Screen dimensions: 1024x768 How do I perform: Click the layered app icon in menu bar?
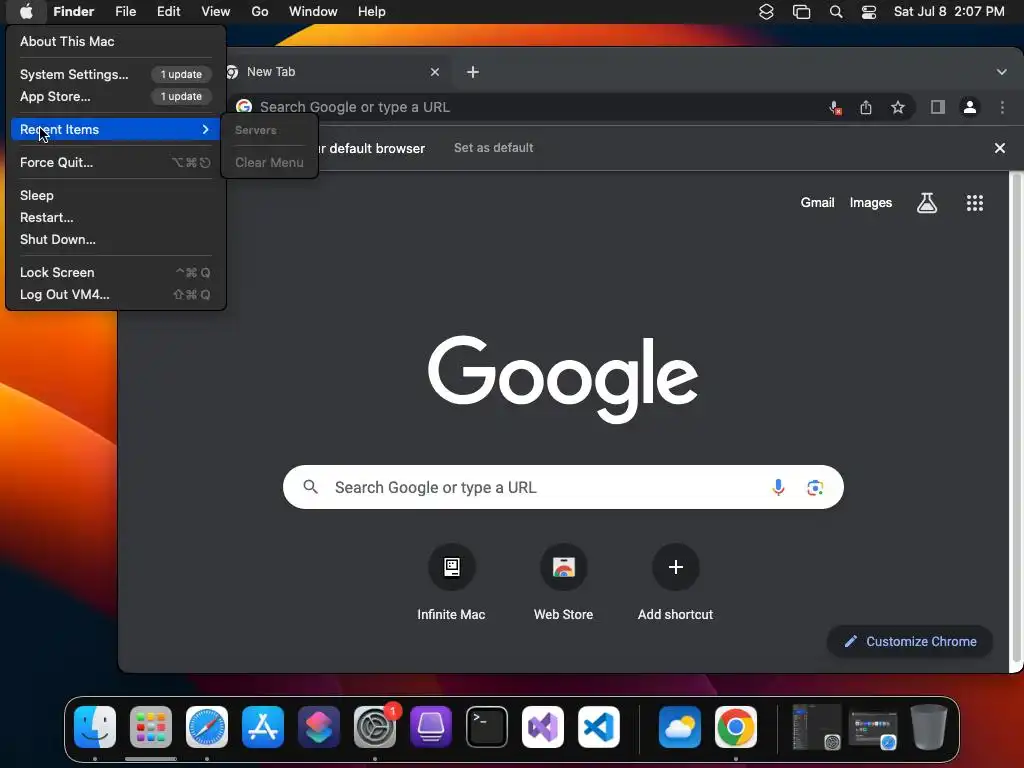click(x=766, y=12)
